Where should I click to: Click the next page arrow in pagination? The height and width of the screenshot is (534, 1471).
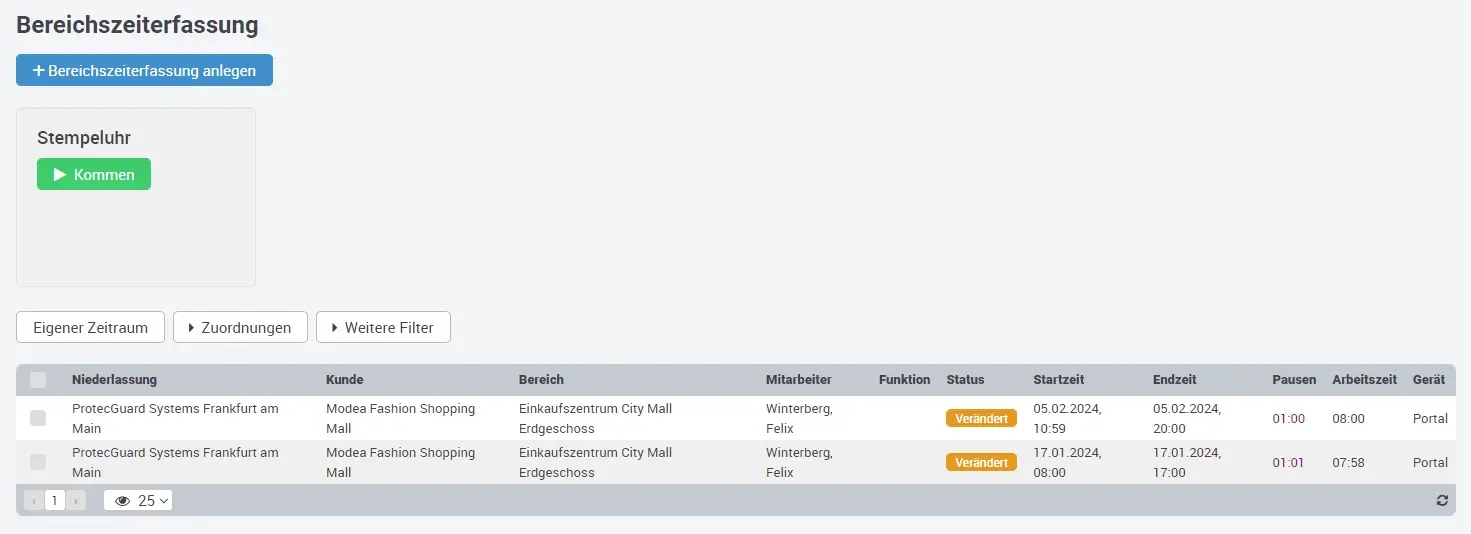tap(76, 500)
